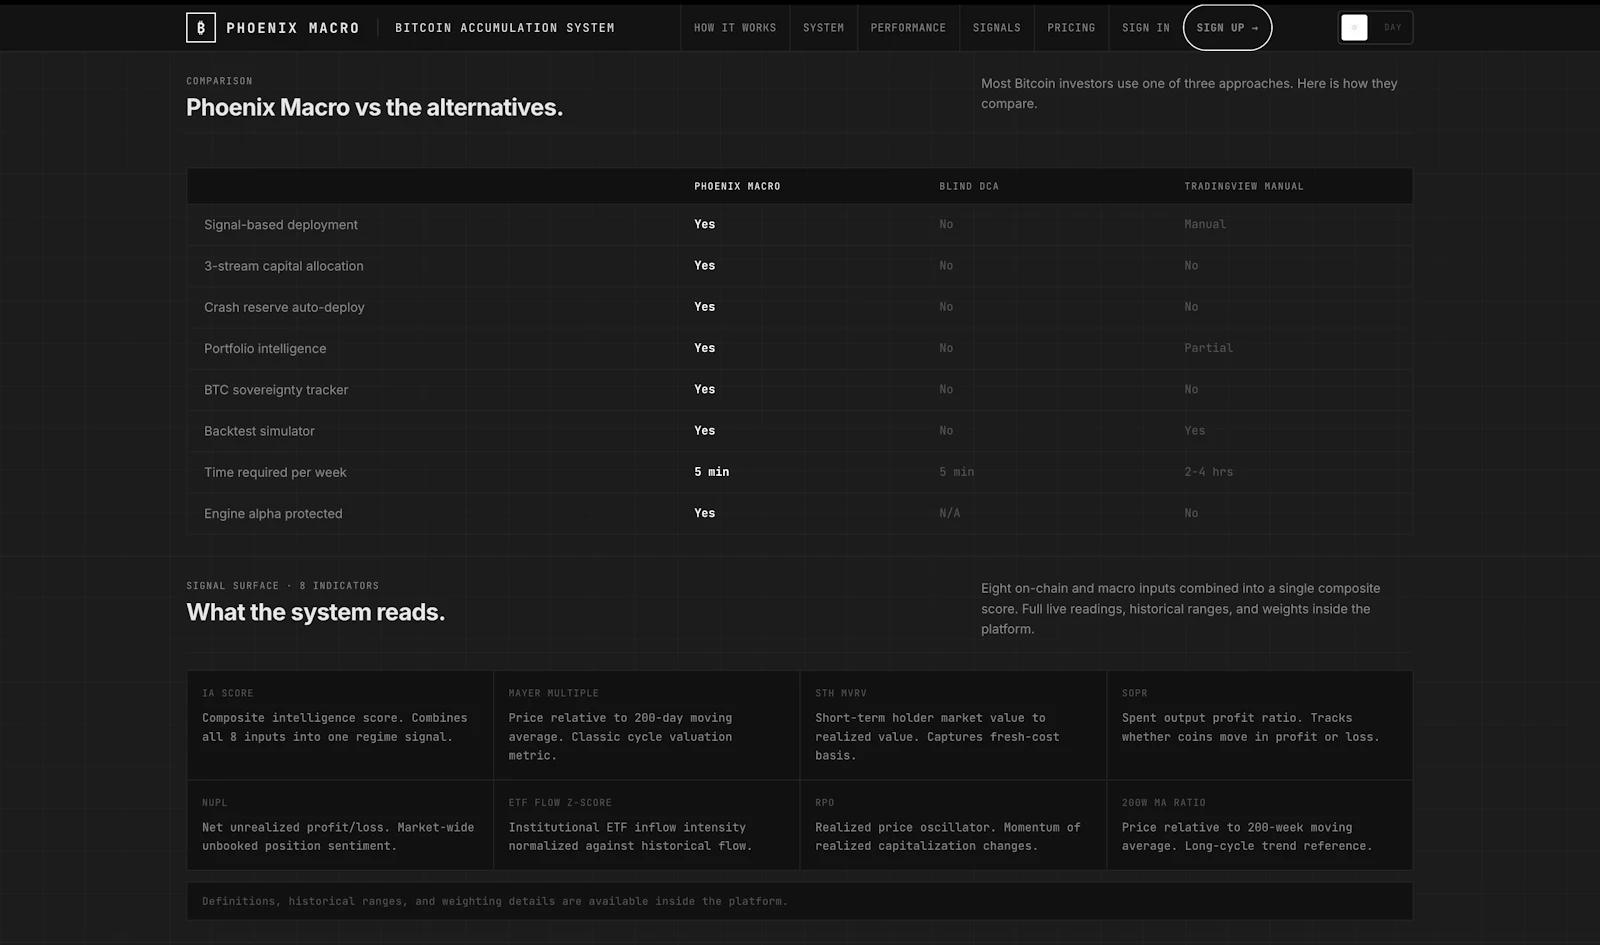The image size is (1600, 945).
Task: Open the Pricing nav item
Action: (1071, 28)
